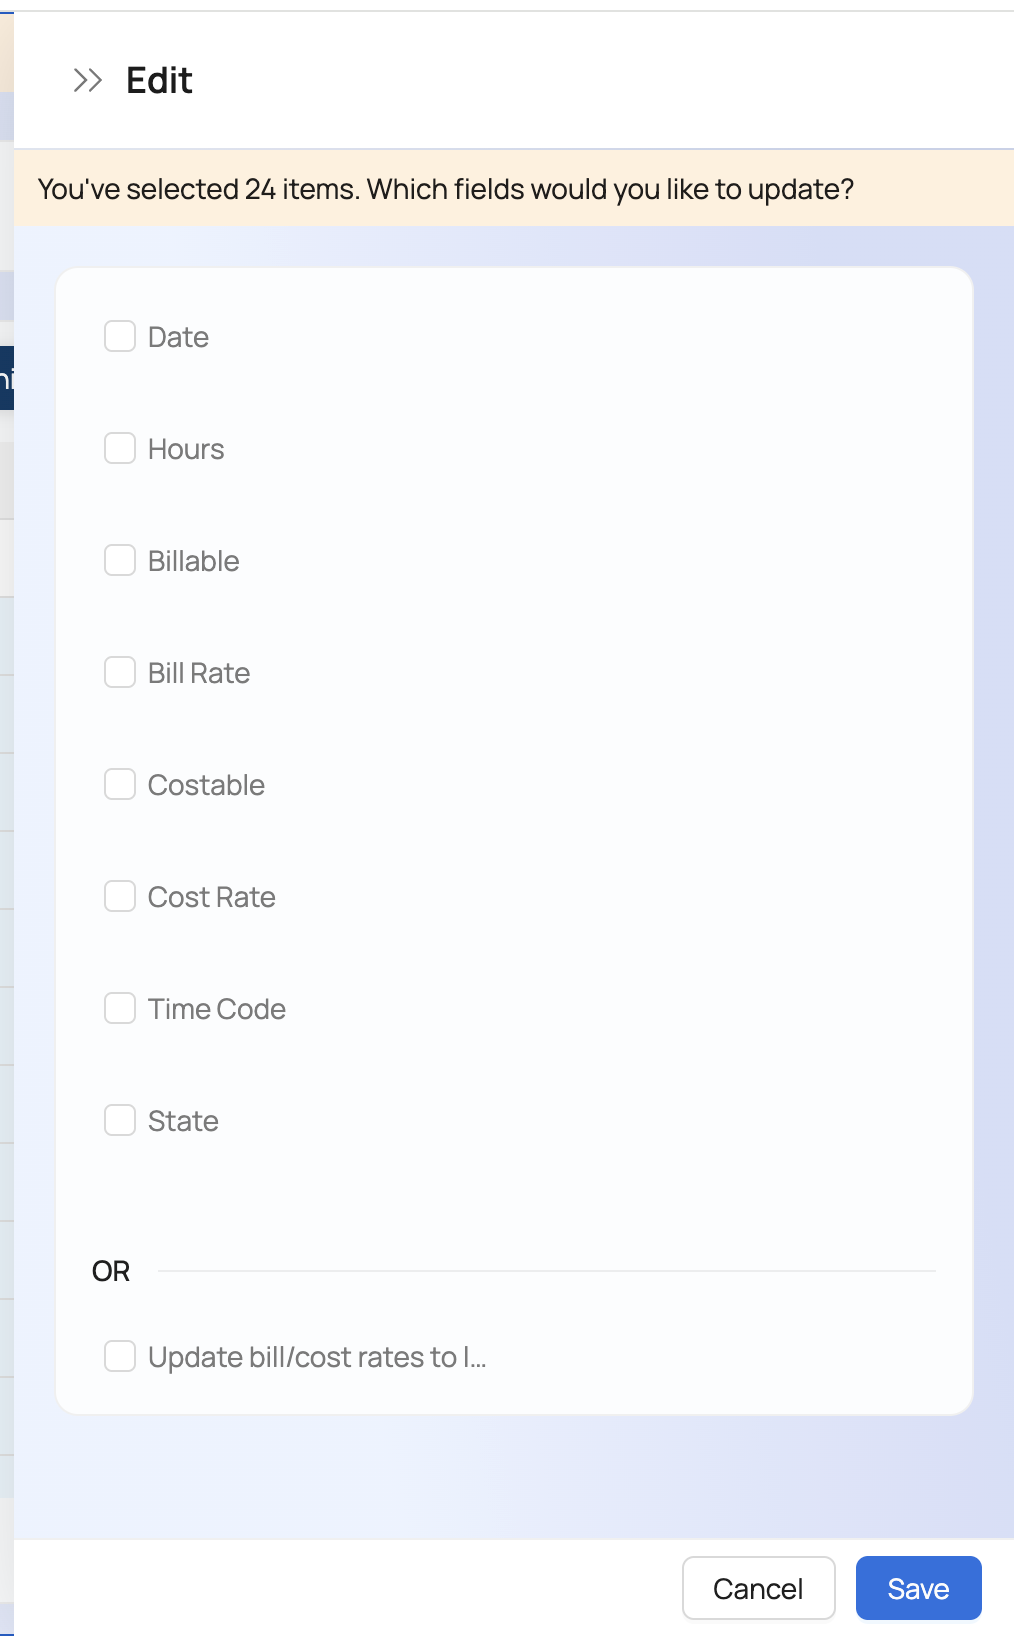Click the OR divider text

click(111, 1271)
